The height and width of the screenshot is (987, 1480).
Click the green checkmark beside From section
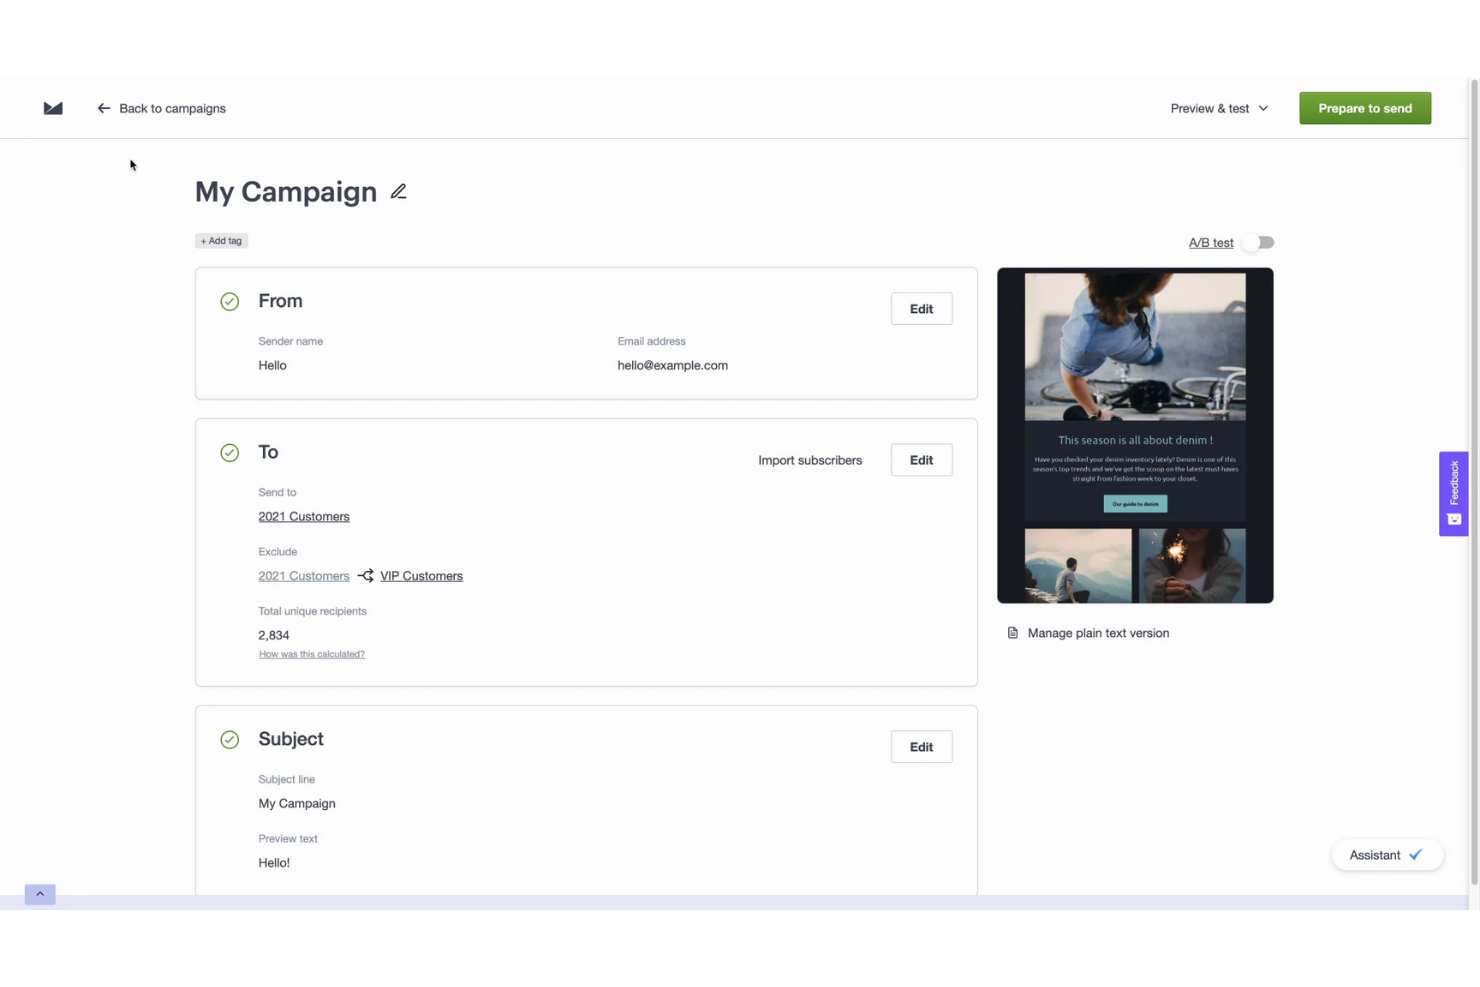[229, 301]
